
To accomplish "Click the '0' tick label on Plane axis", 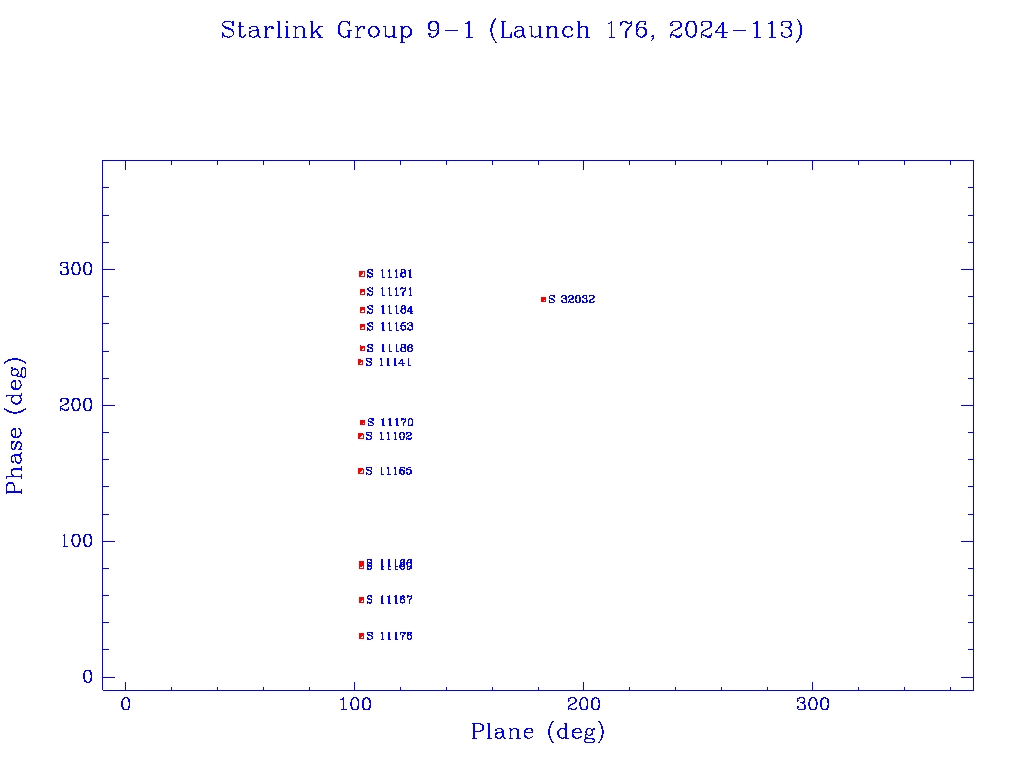I will pos(125,705).
